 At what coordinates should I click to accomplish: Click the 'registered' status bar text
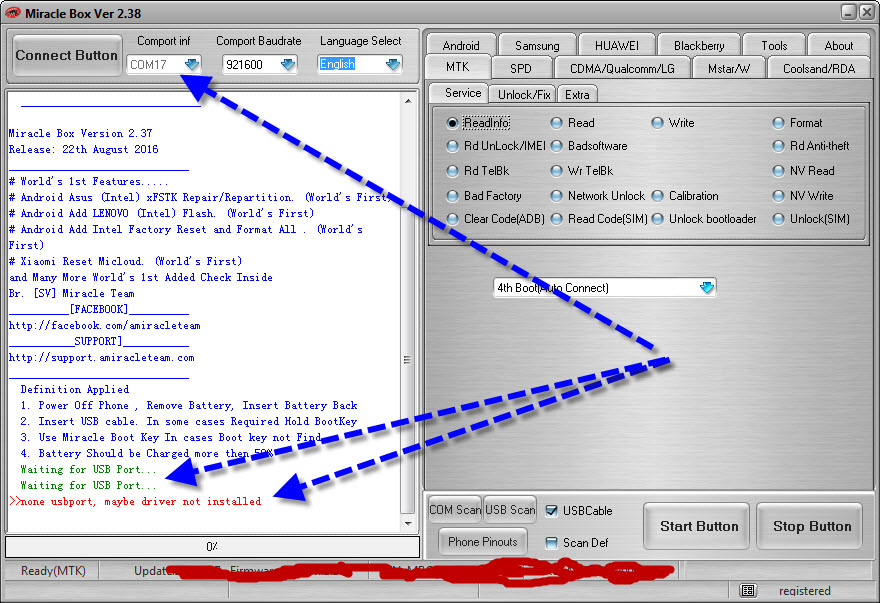[x=805, y=591]
